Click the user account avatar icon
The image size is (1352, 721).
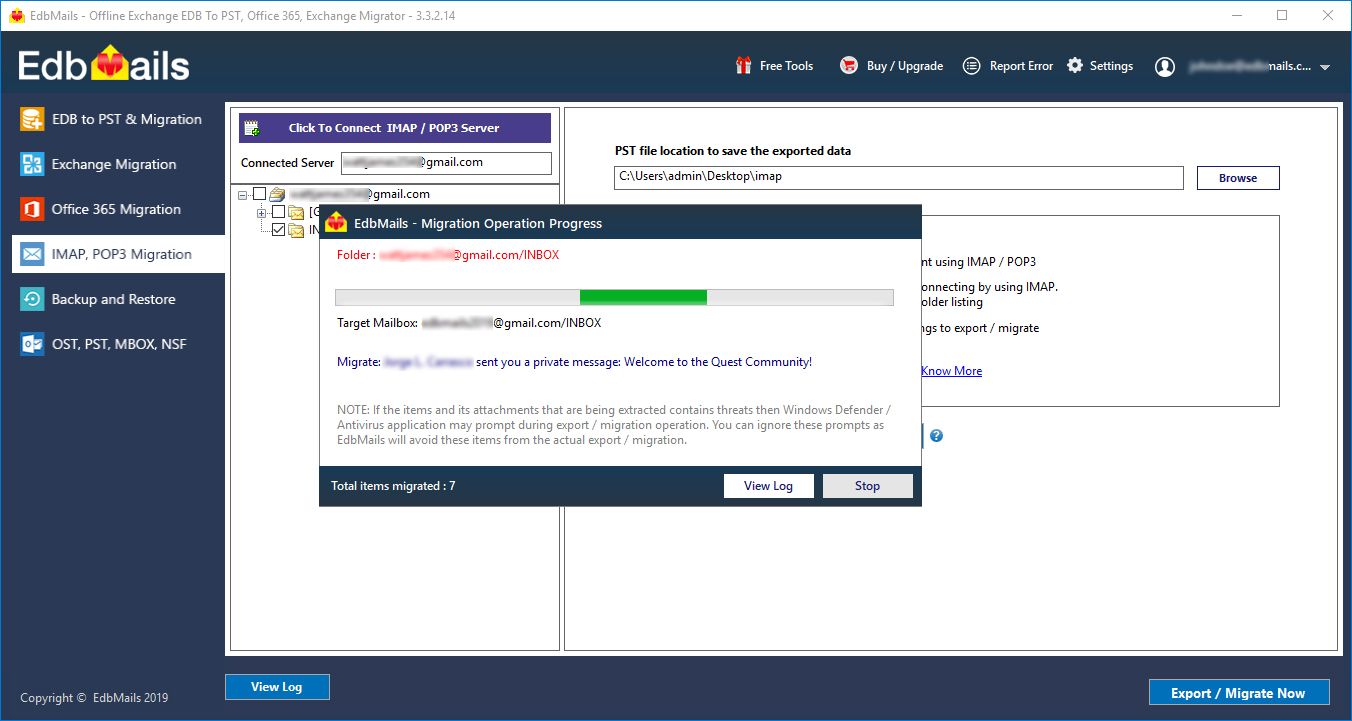(1165, 67)
